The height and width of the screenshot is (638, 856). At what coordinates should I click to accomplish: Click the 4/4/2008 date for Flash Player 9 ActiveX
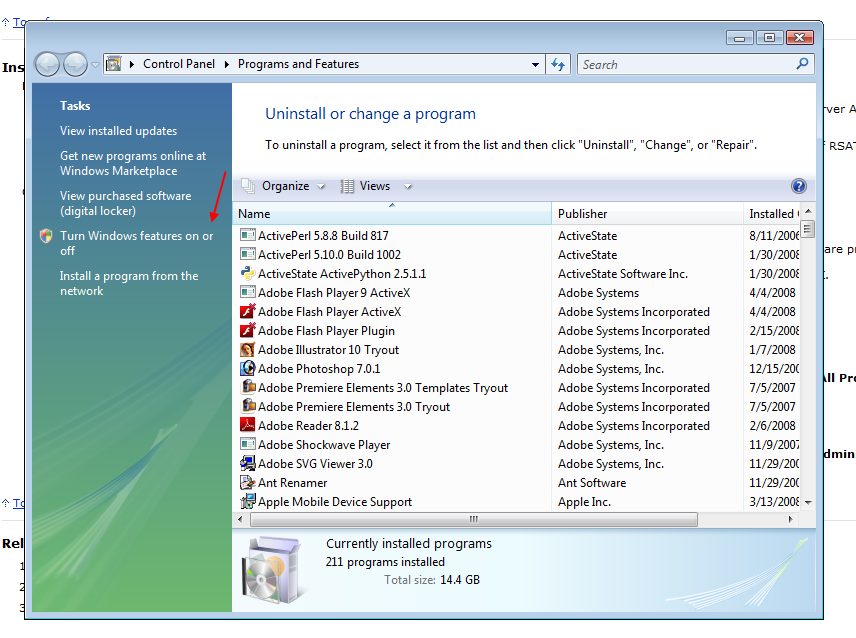click(x=772, y=293)
